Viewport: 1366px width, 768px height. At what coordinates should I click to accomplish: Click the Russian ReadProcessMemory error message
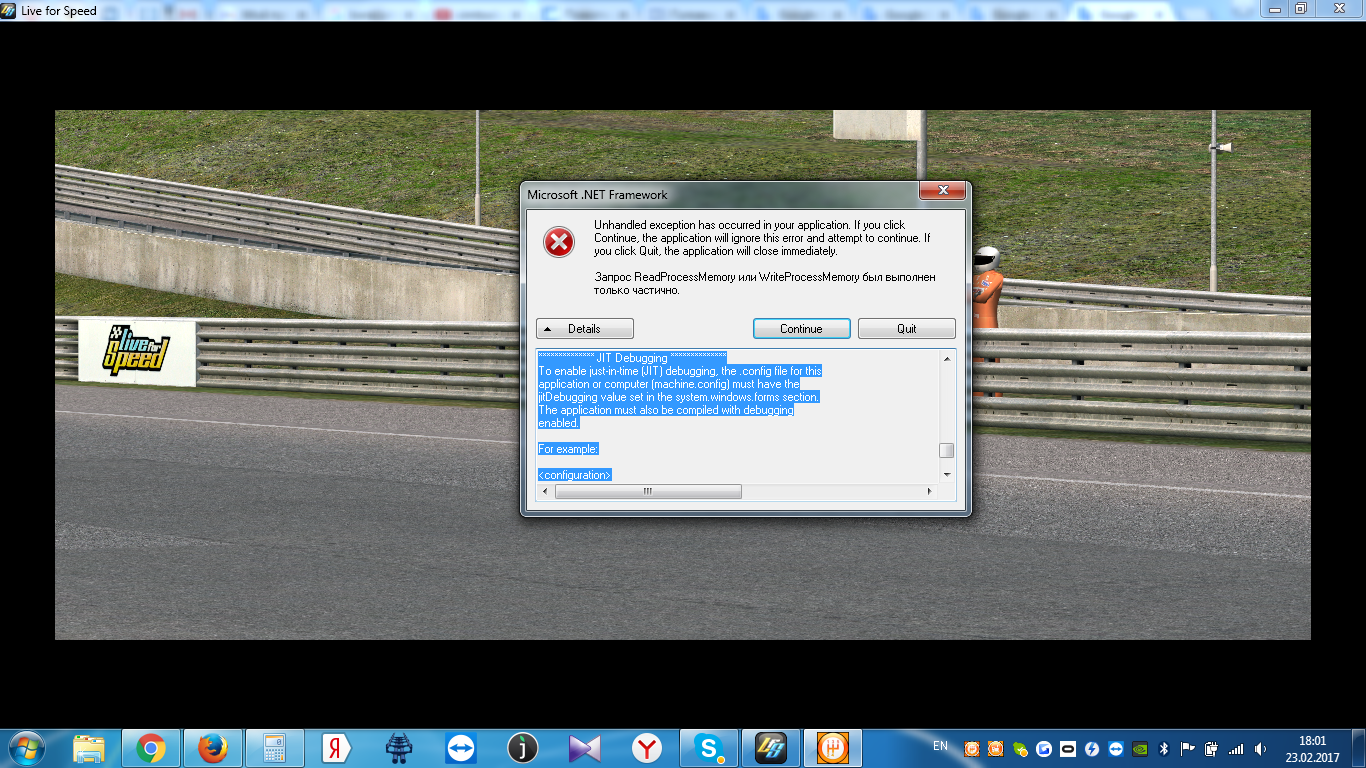(x=765, y=283)
